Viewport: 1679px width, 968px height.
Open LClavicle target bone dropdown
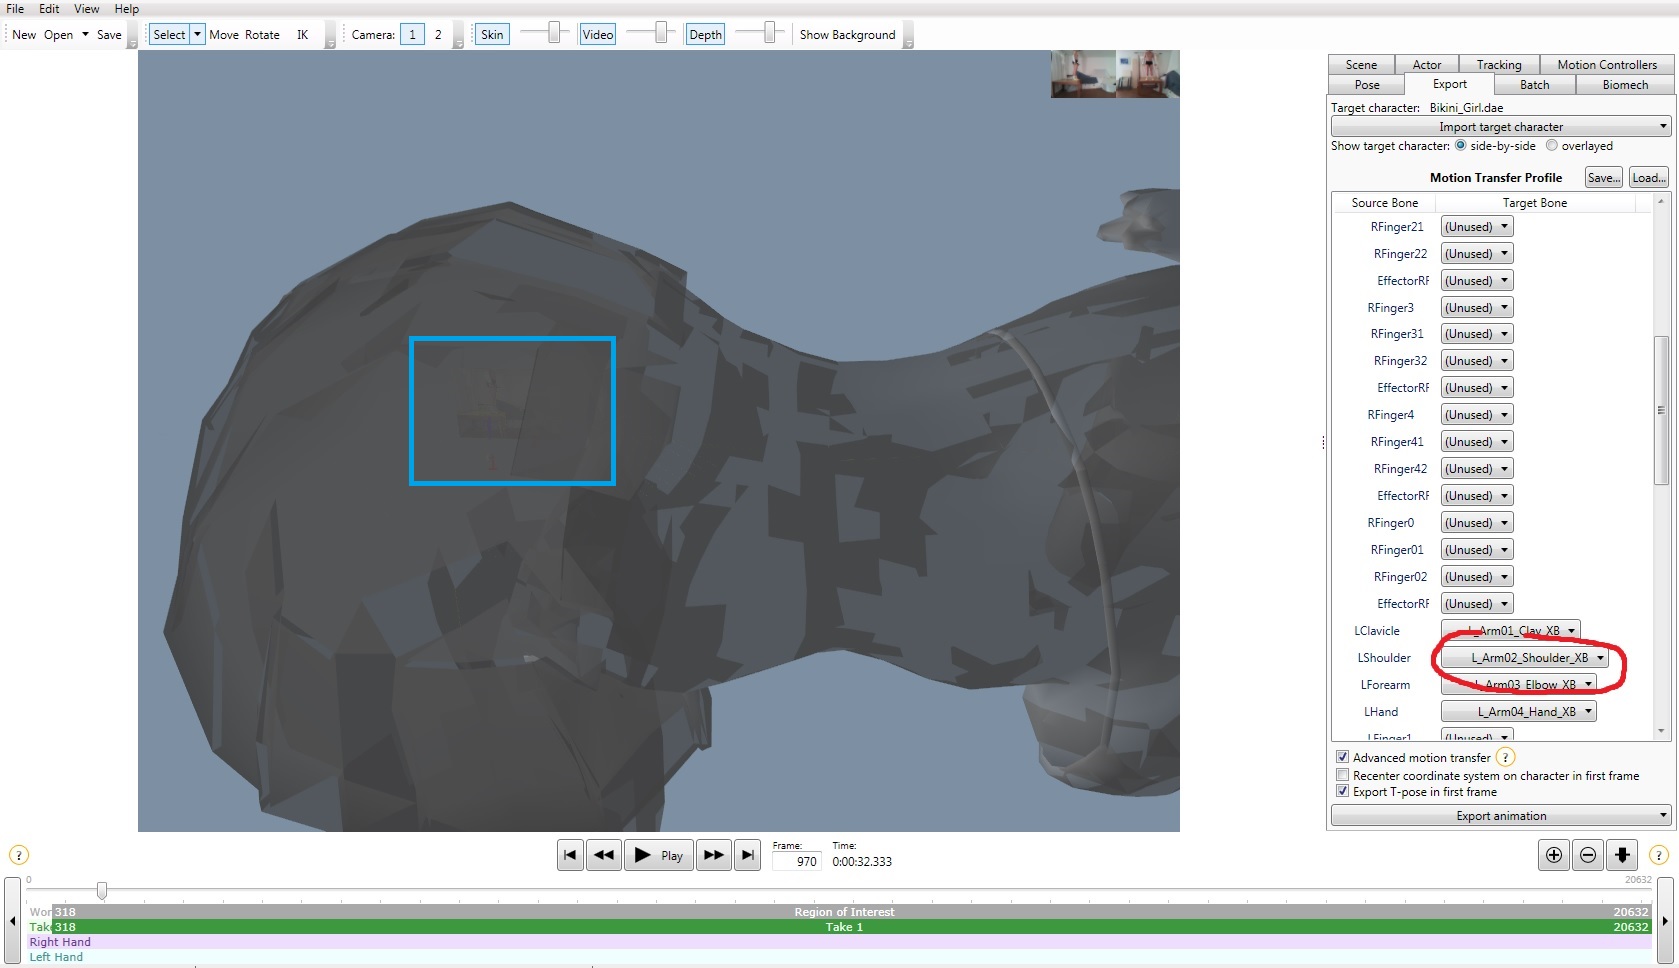point(1510,631)
